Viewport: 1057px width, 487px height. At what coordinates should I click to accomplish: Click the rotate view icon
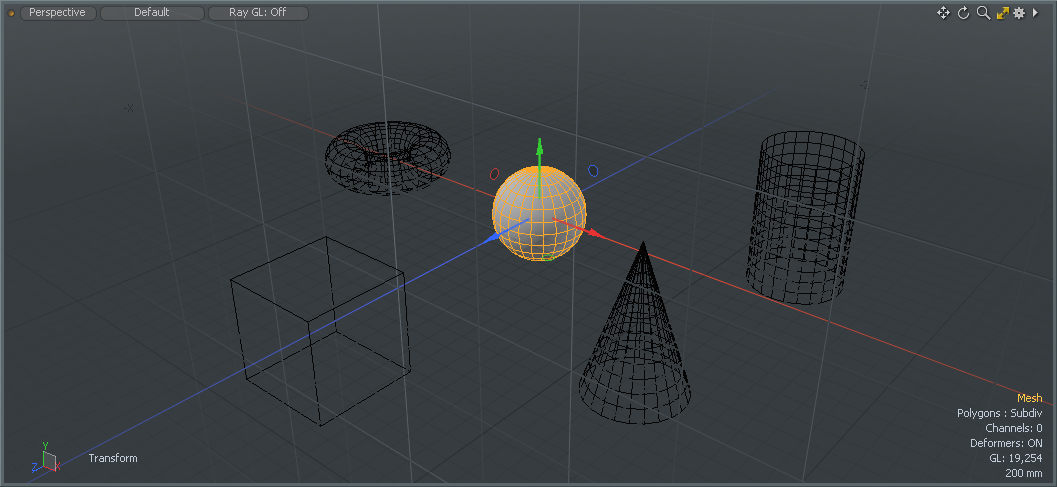[x=964, y=13]
